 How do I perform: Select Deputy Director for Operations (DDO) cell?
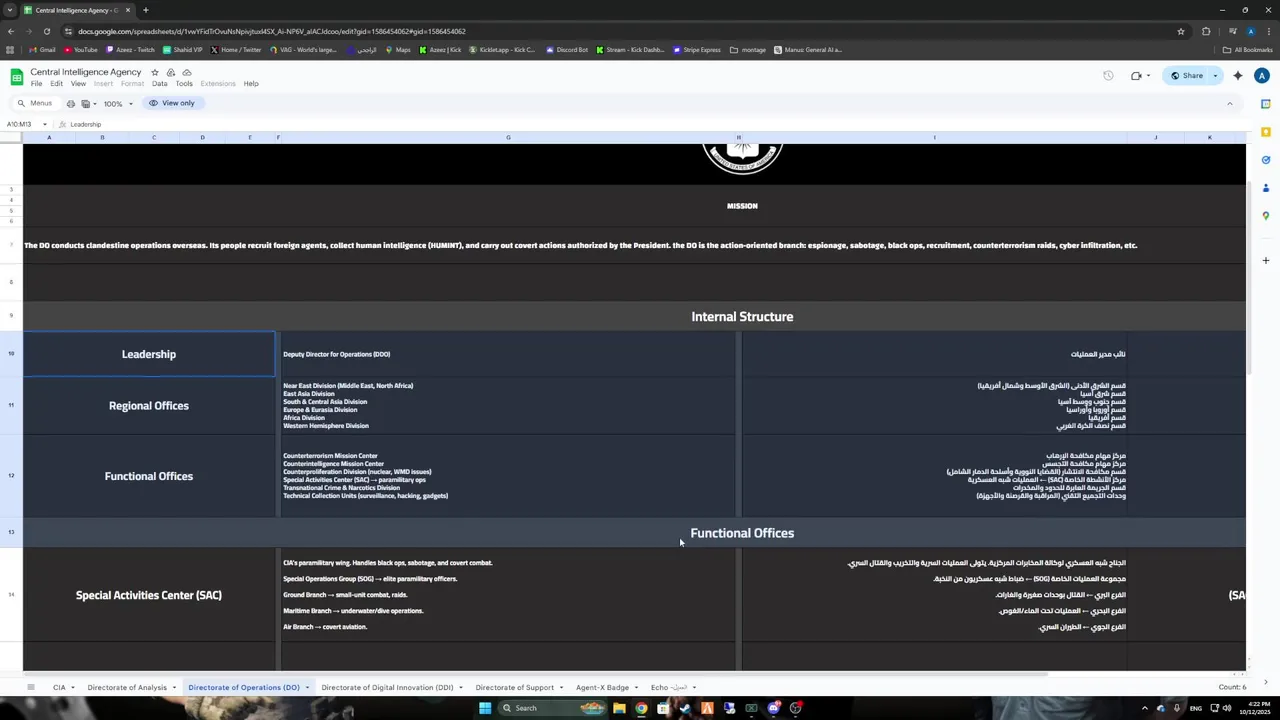click(508, 354)
